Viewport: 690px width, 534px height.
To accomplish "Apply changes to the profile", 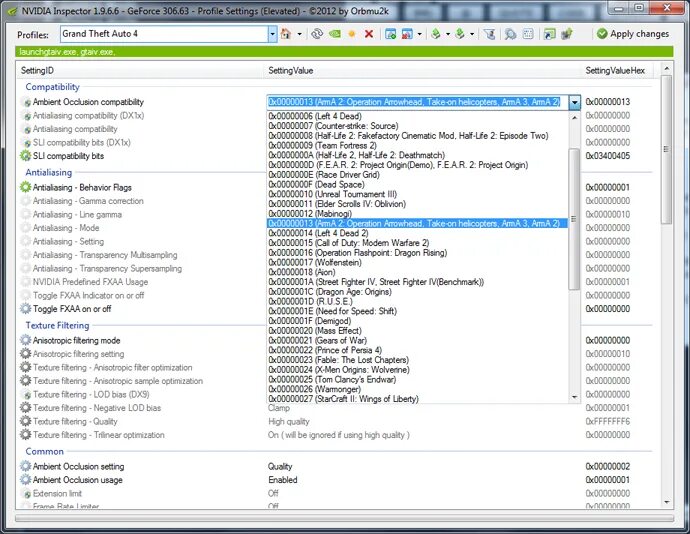I will (633, 34).
